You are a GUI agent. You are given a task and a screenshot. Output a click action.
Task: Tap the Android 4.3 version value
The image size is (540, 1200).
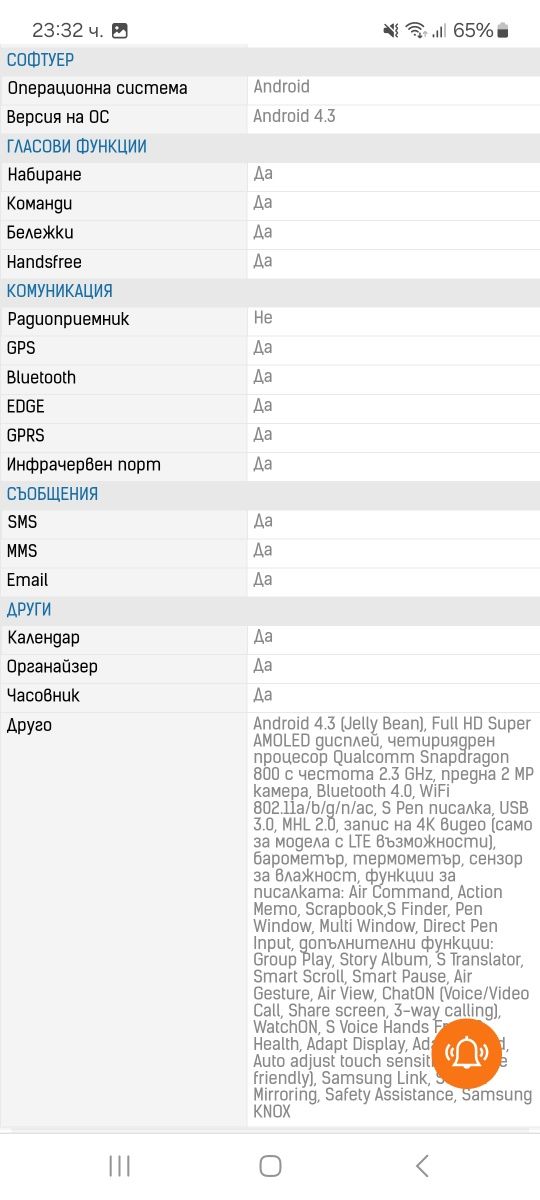click(x=294, y=116)
